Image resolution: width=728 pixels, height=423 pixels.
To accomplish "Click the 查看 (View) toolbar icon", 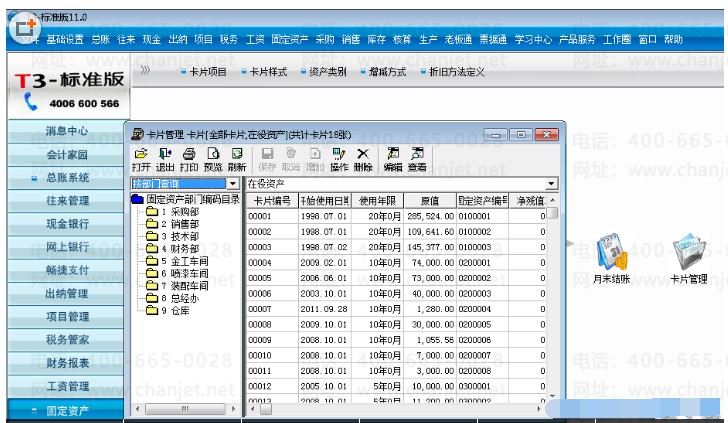I will coord(417,159).
